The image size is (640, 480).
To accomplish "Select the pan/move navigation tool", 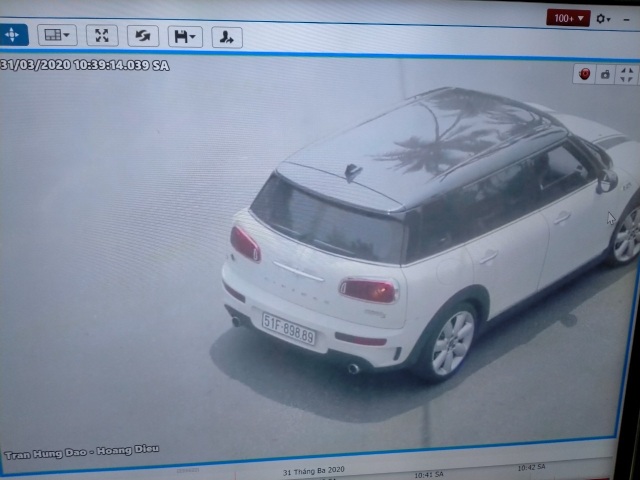I will pyautogui.click(x=13, y=34).
